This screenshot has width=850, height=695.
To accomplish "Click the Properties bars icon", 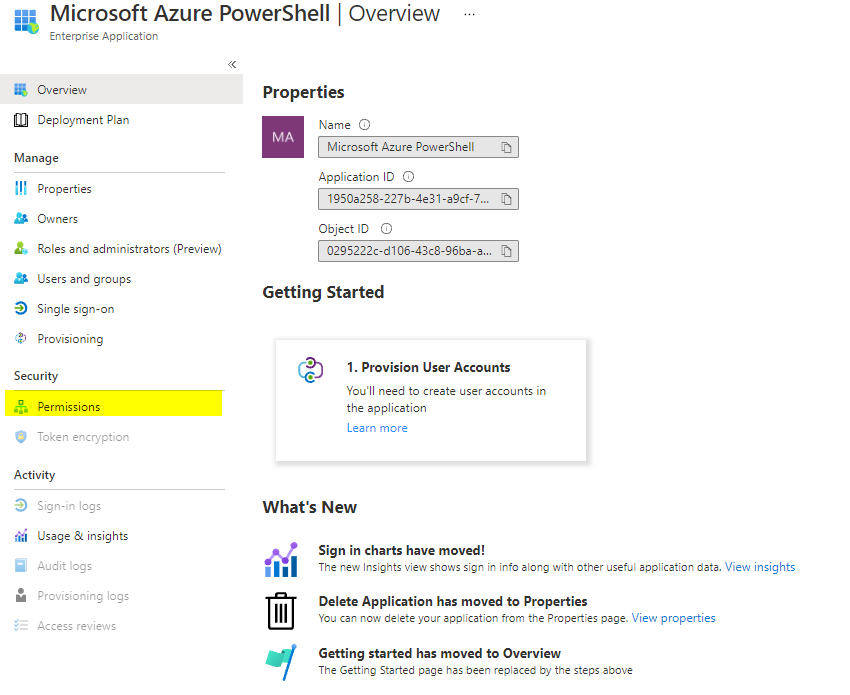I will [21, 189].
